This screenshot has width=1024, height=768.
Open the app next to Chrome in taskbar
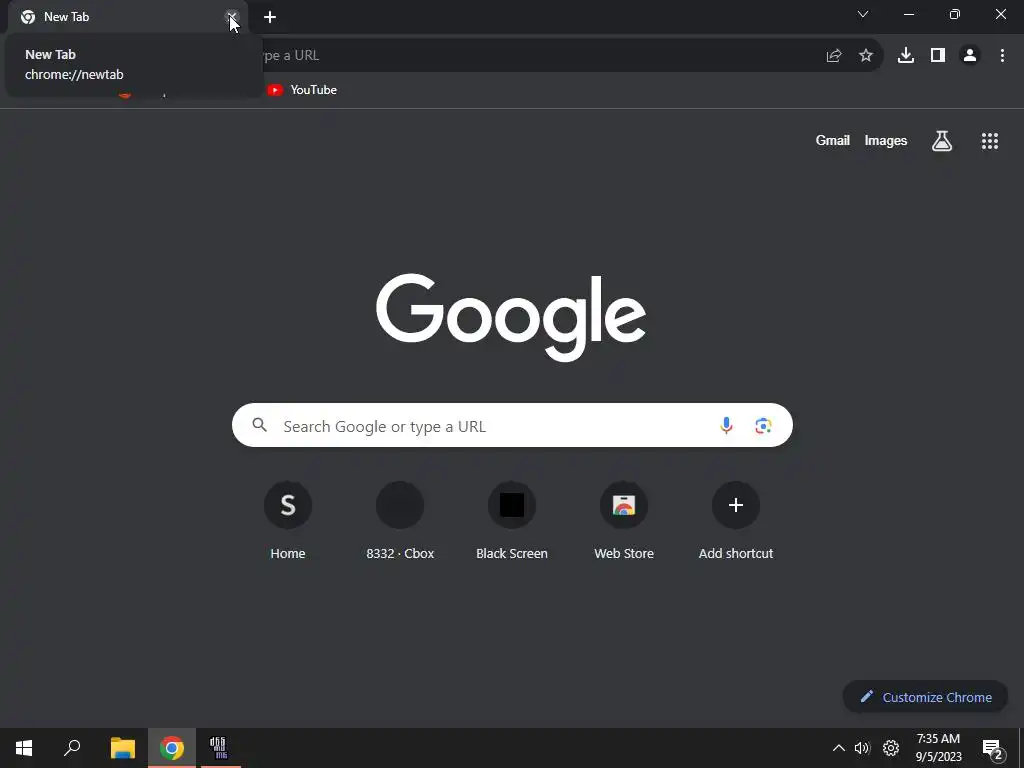tap(221, 748)
